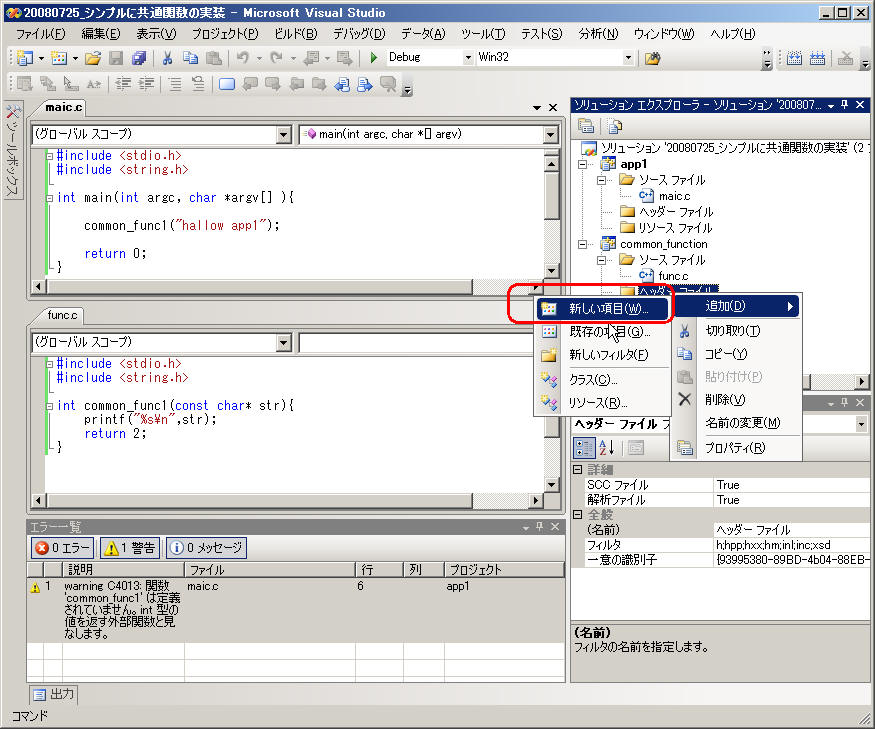The width and height of the screenshot is (875, 729).
Task: Click the Cut scissors icon in toolbar
Action: [167, 58]
